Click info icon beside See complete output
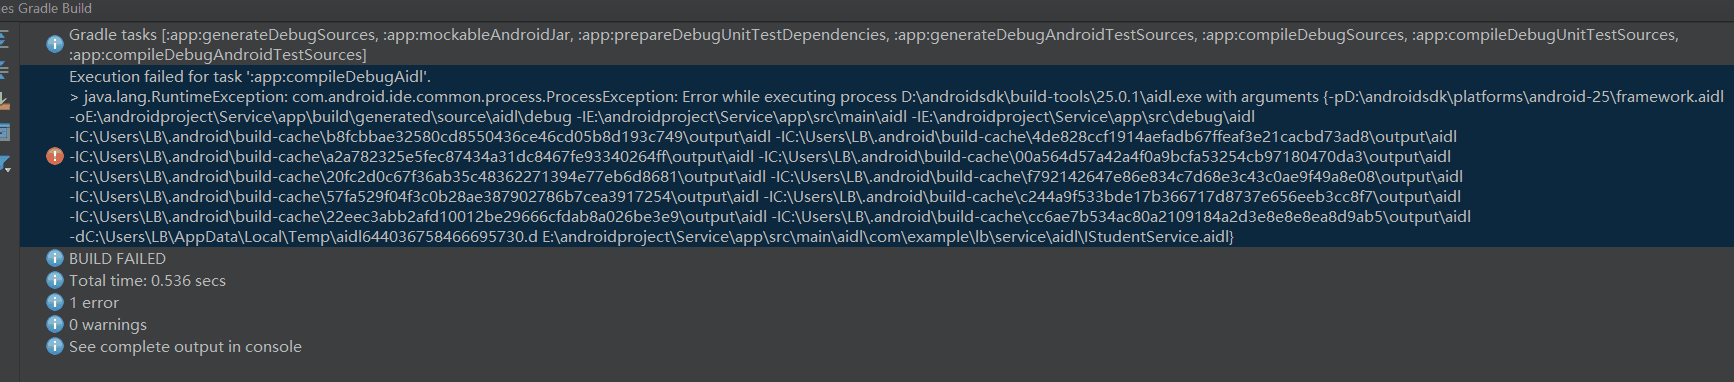Screen dimensions: 1734x382 pyautogui.click(x=55, y=346)
